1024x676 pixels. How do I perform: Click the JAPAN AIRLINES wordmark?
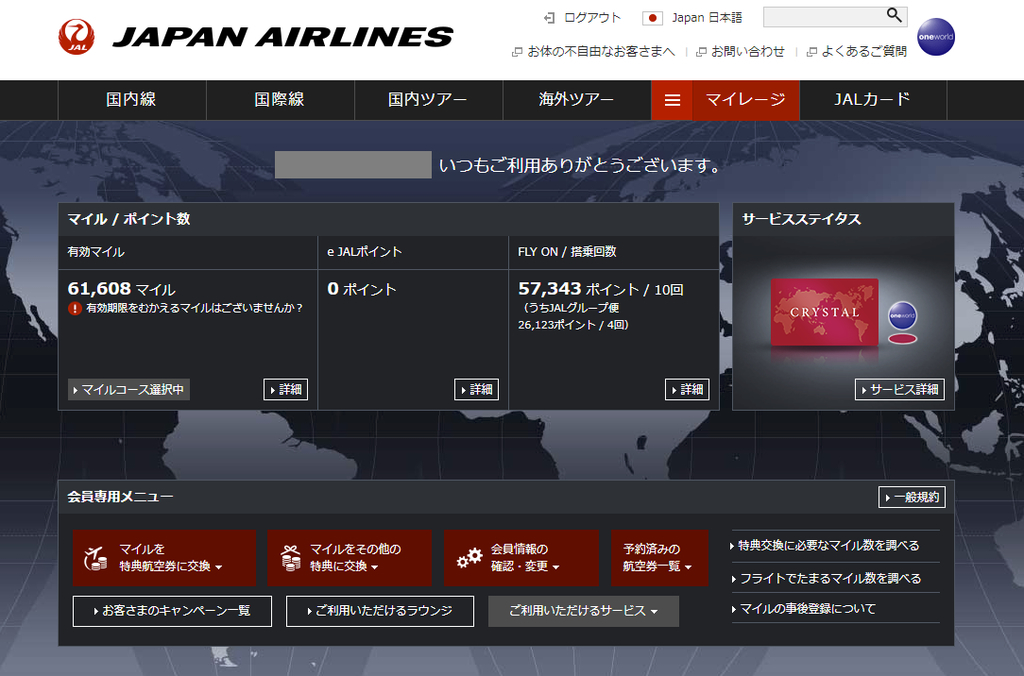tap(283, 37)
